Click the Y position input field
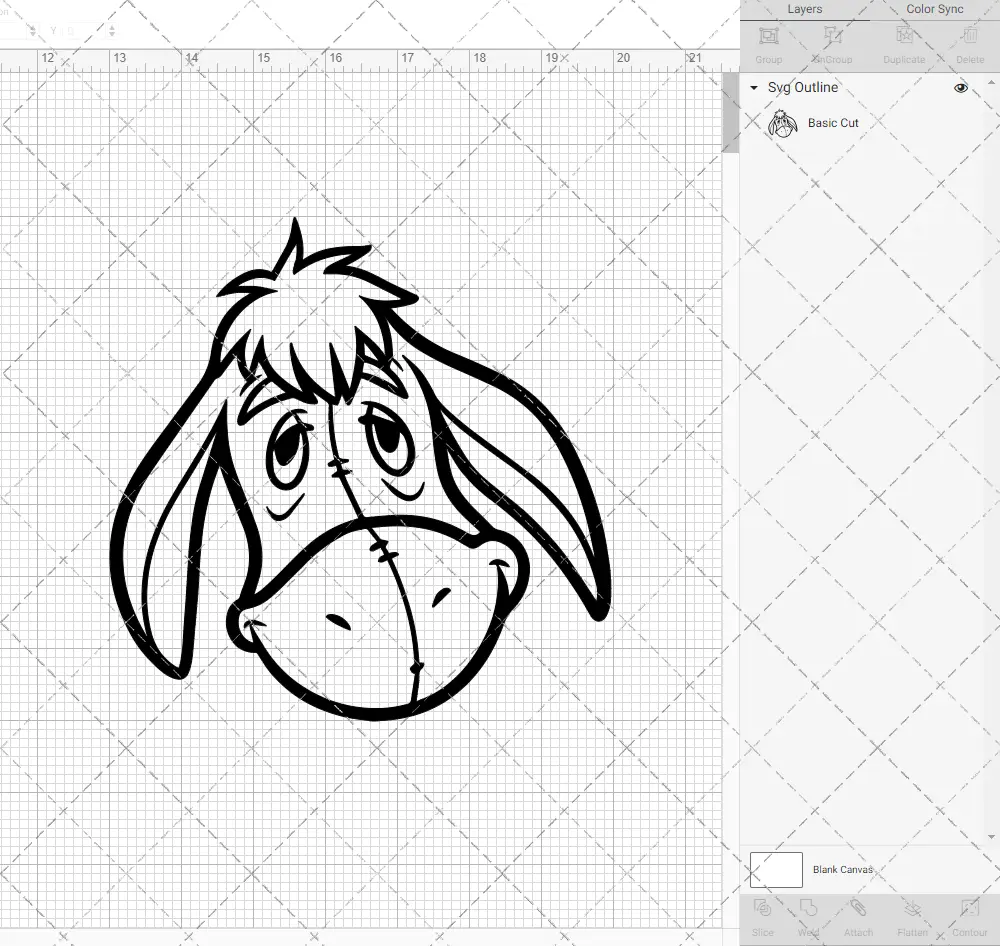This screenshot has height=946, width=1000. coord(84,30)
